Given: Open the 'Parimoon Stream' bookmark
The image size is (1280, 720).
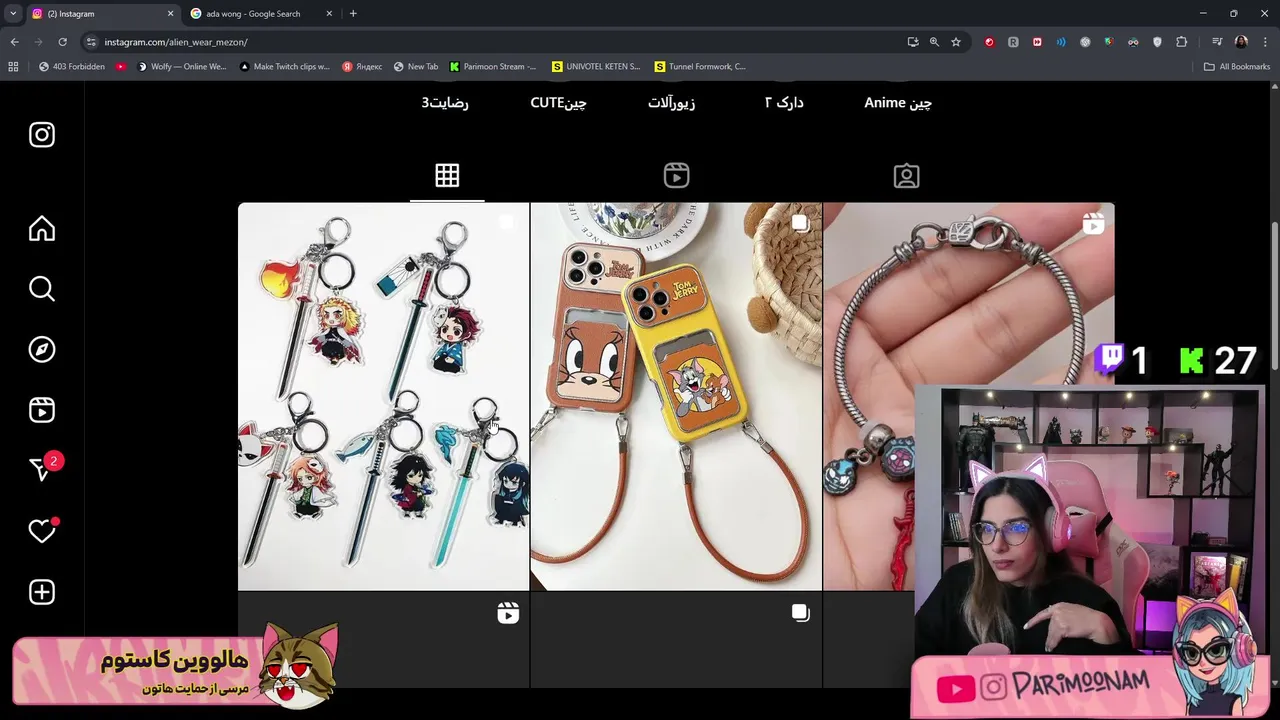Looking at the screenshot, I should tap(493, 67).
